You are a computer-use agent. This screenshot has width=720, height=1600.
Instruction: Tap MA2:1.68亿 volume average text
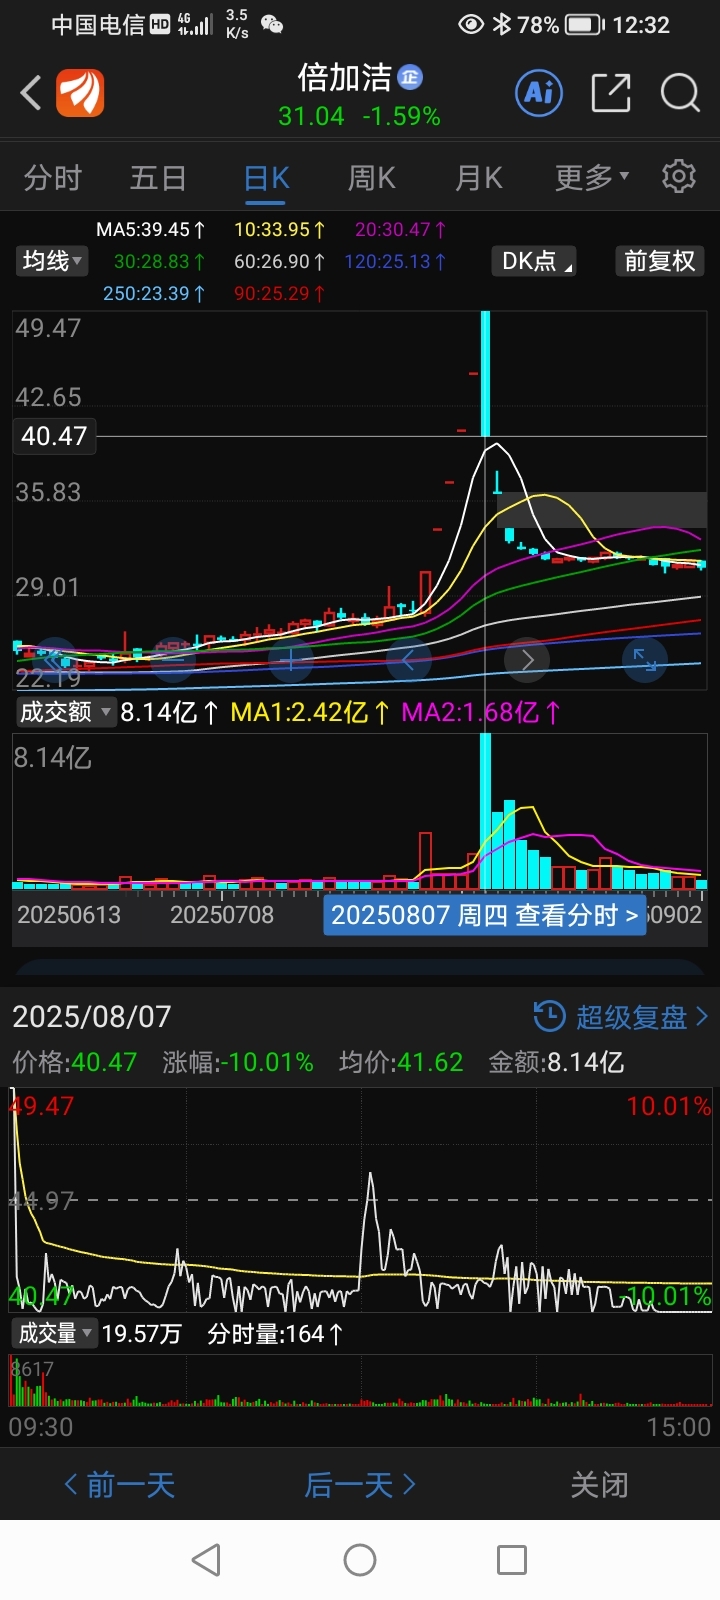[x=481, y=712]
